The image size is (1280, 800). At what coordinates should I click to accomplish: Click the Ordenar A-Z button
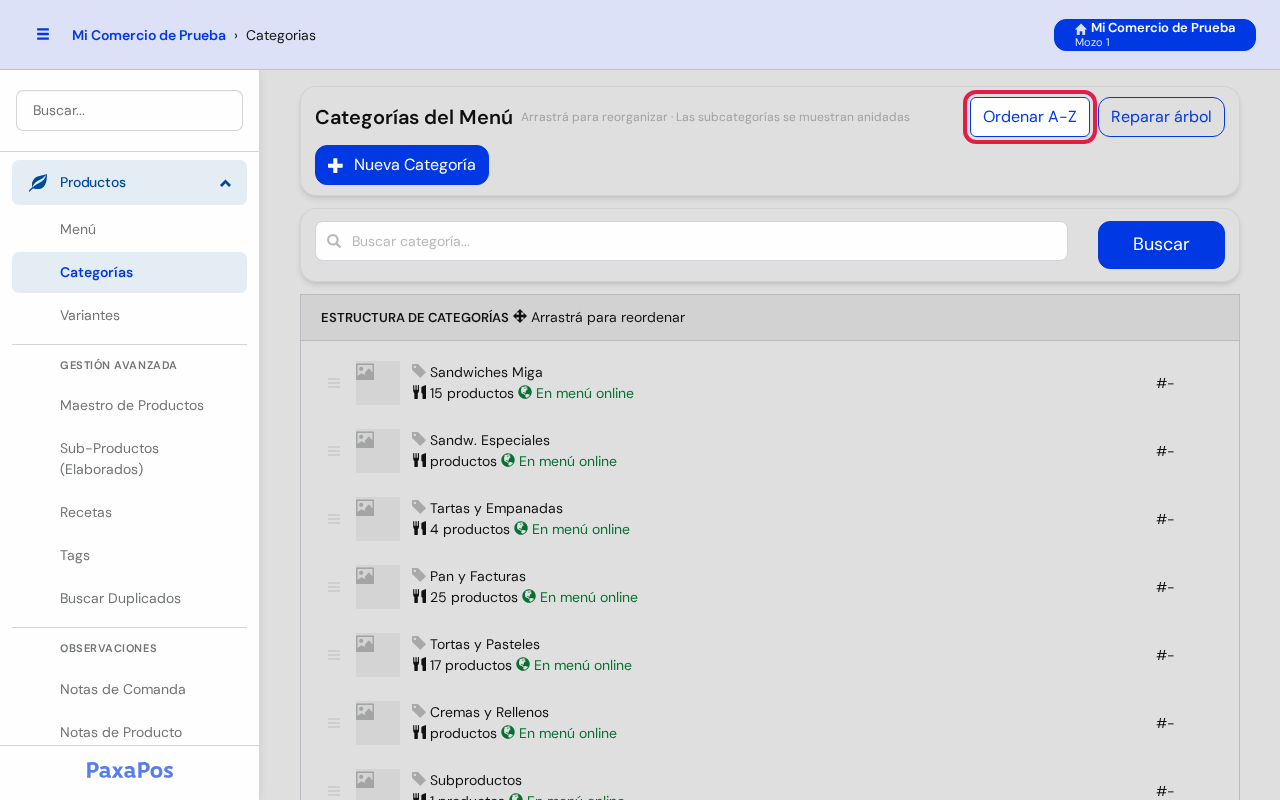(1030, 117)
